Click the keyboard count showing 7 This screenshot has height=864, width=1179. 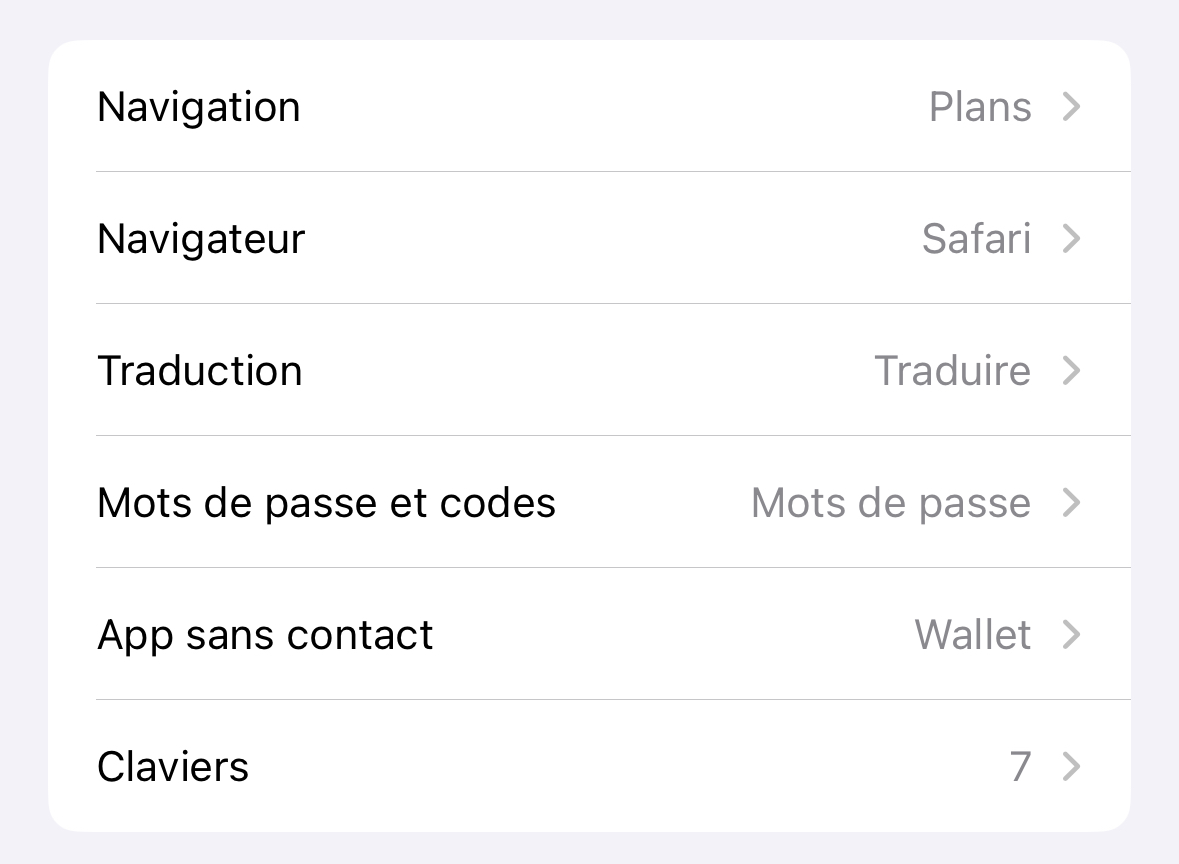1020,766
